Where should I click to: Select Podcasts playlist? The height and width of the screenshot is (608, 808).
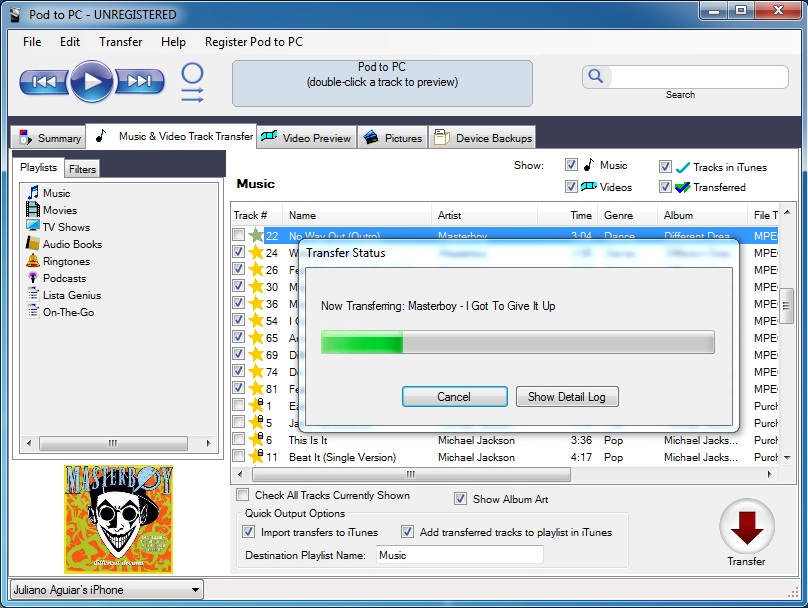pos(56,278)
